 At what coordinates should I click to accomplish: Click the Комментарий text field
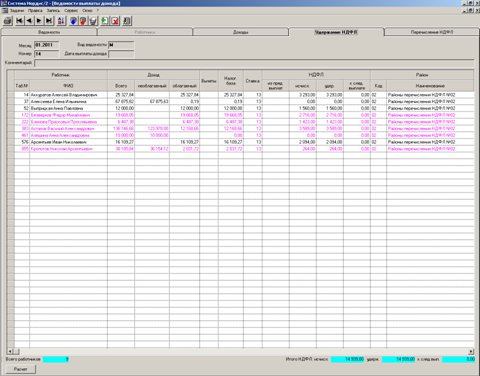click(x=254, y=63)
